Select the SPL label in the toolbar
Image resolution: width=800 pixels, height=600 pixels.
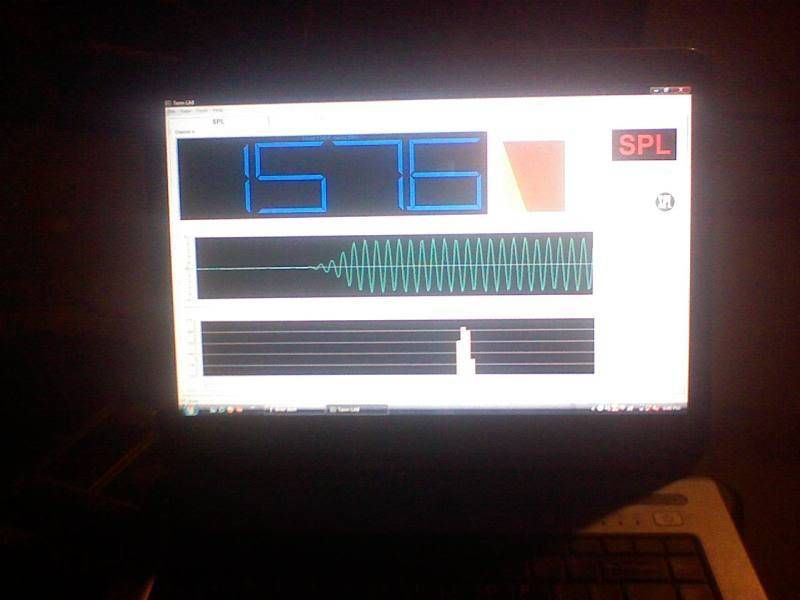(x=218, y=121)
